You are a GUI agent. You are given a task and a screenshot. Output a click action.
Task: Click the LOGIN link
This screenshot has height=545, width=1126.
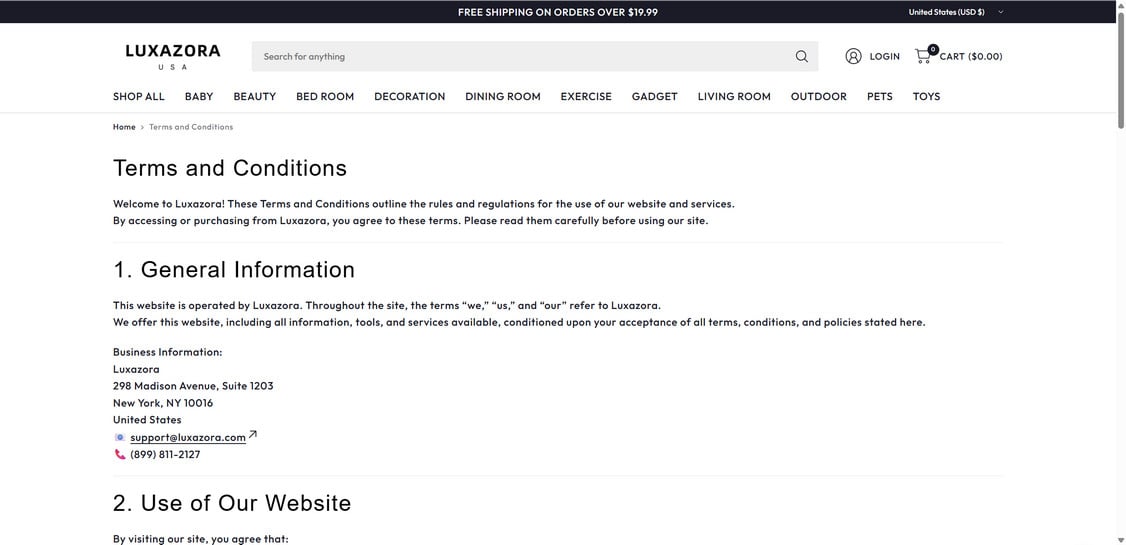pos(884,56)
